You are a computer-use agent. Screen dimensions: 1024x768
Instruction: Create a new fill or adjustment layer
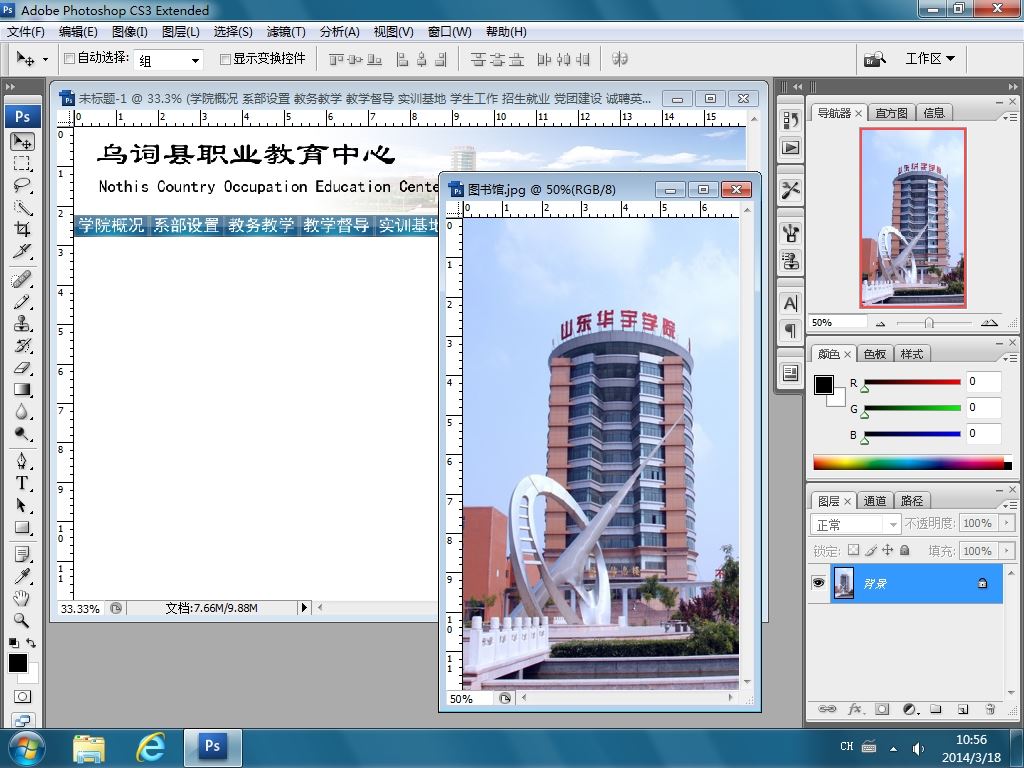pos(910,709)
